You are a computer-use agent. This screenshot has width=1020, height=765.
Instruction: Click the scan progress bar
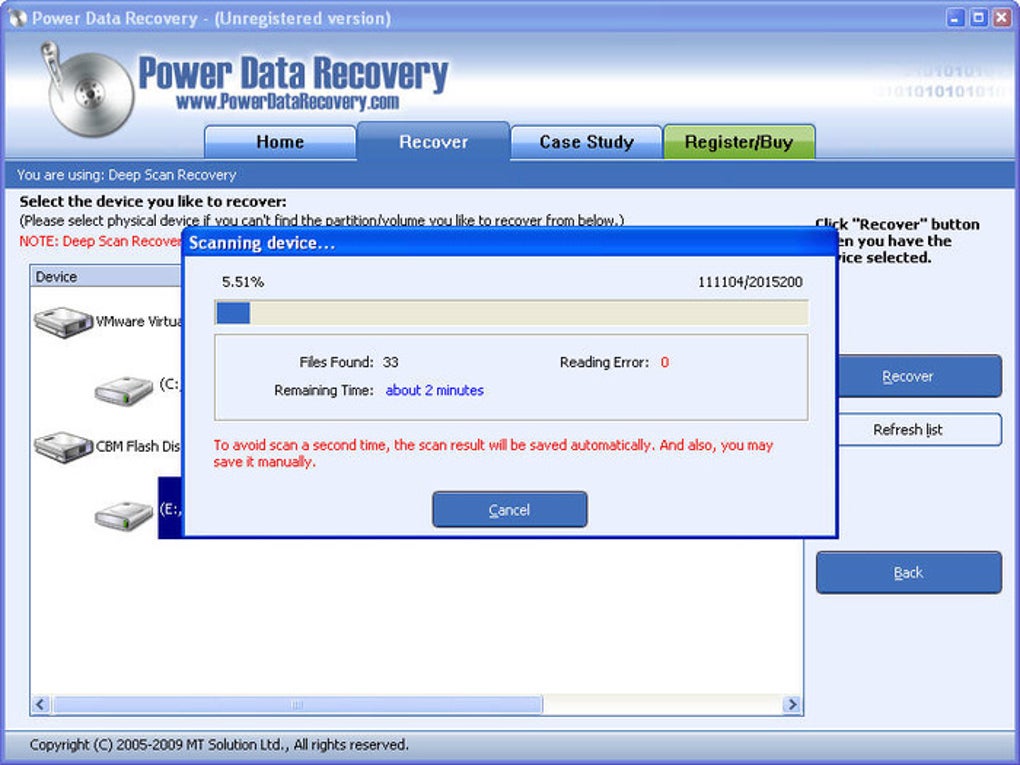pos(511,312)
